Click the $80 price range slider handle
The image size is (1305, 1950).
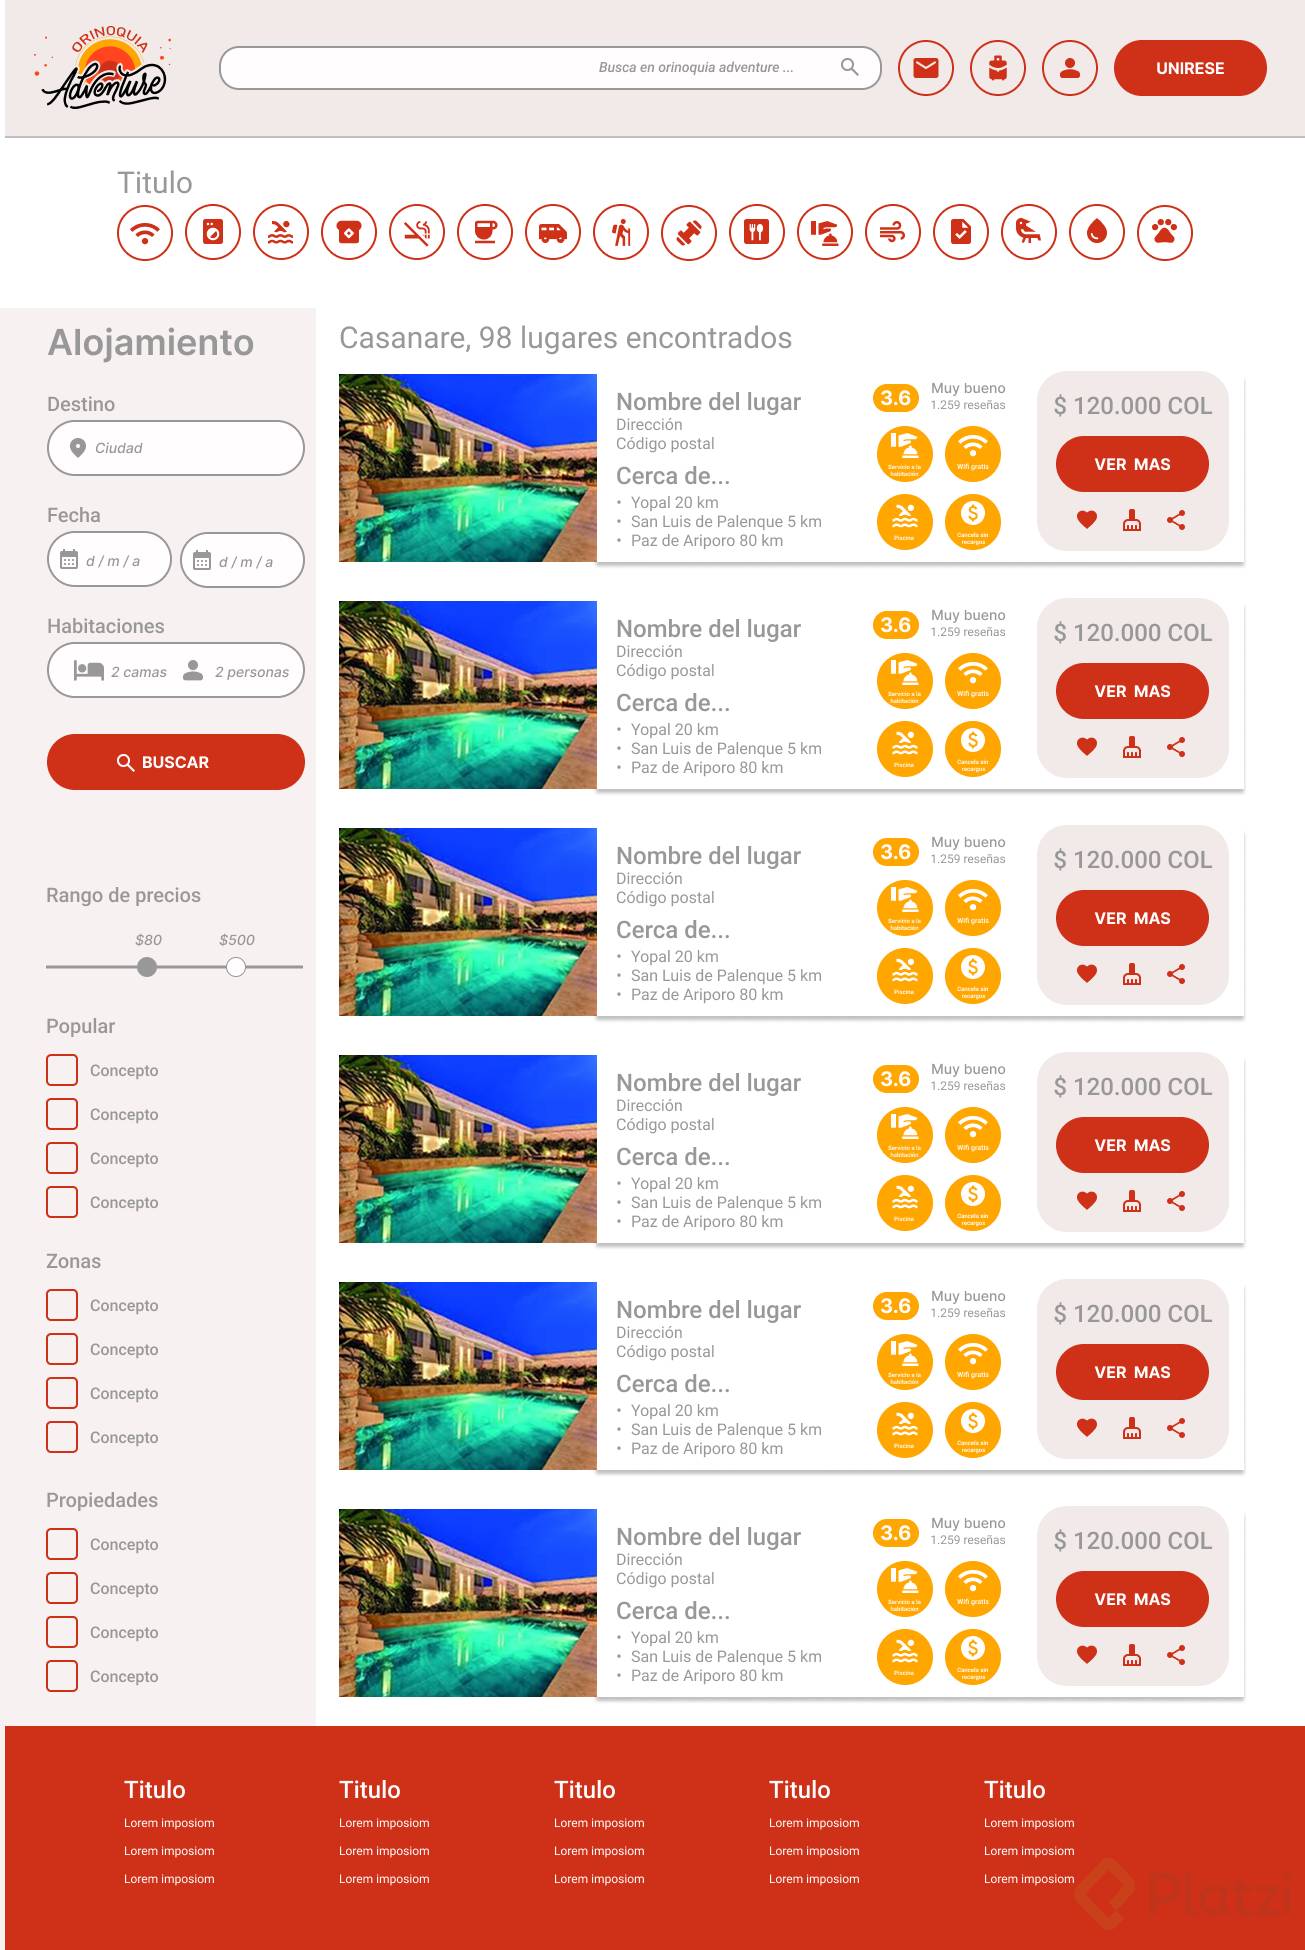click(x=147, y=967)
